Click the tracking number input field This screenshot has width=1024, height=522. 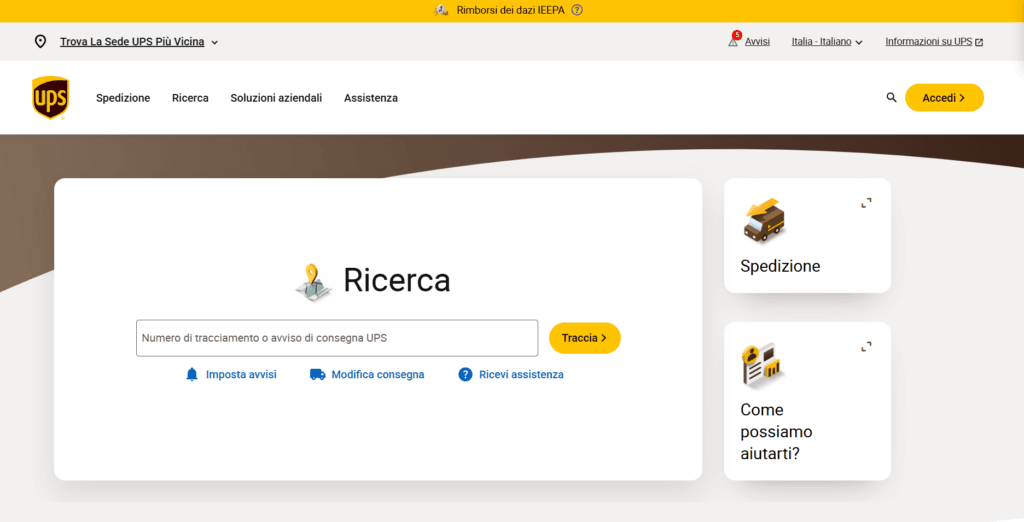(x=337, y=338)
